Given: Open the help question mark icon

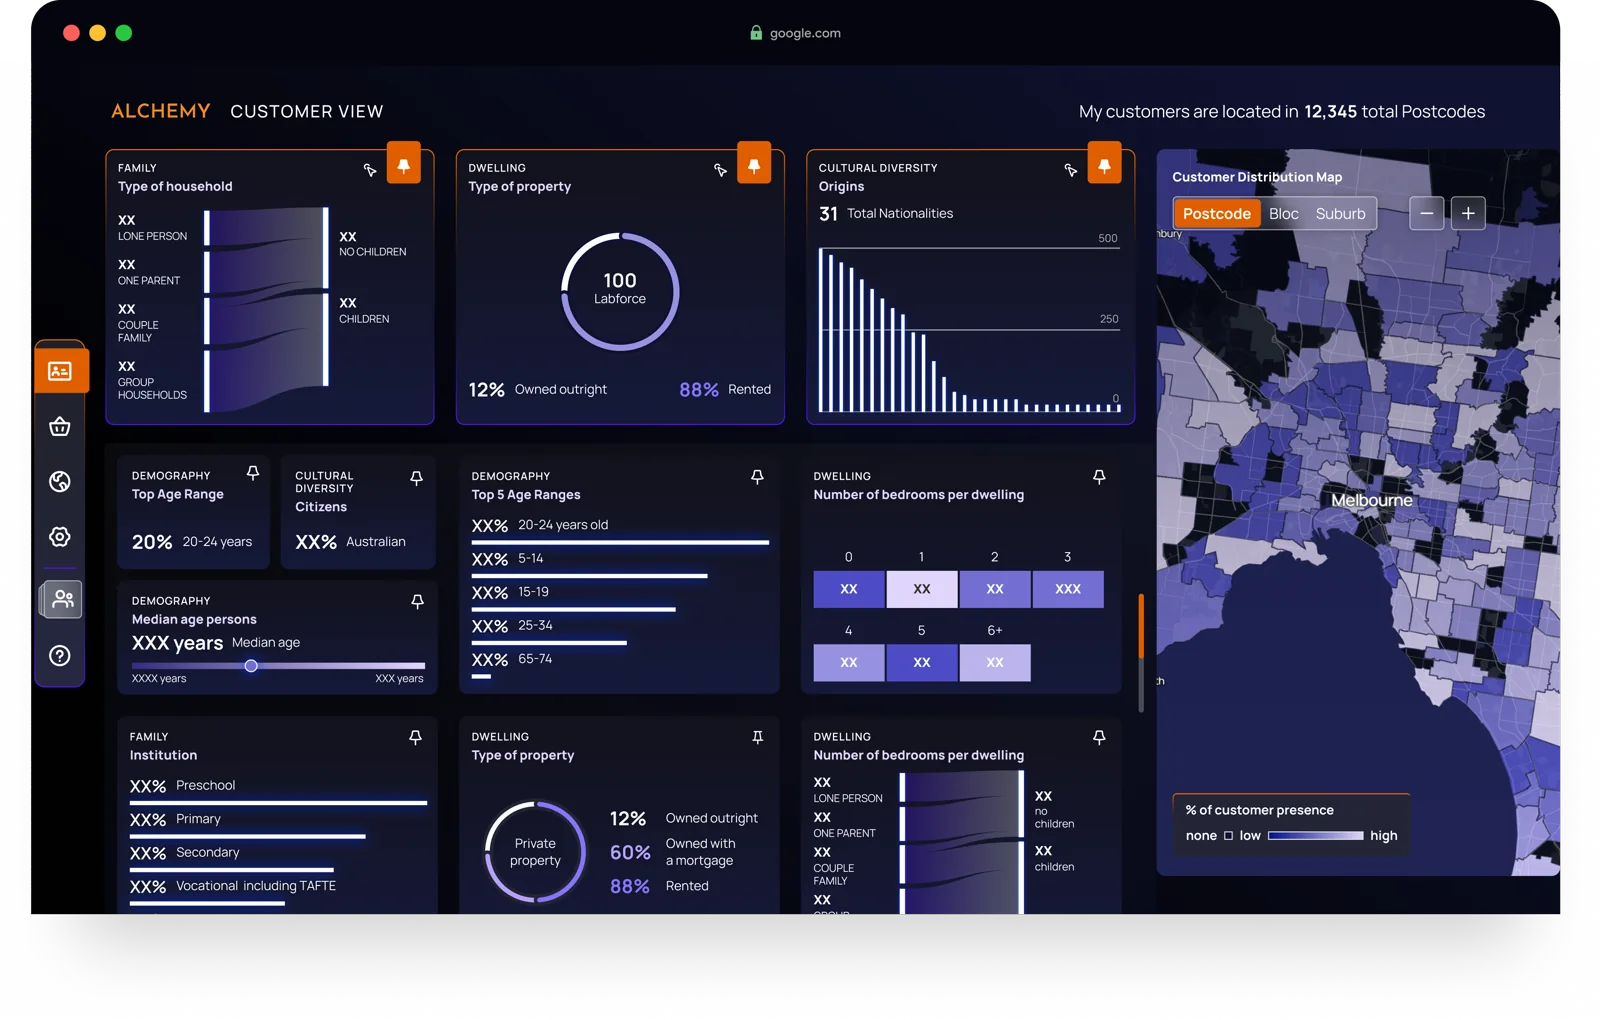Looking at the screenshot, I should coord(60,656).
